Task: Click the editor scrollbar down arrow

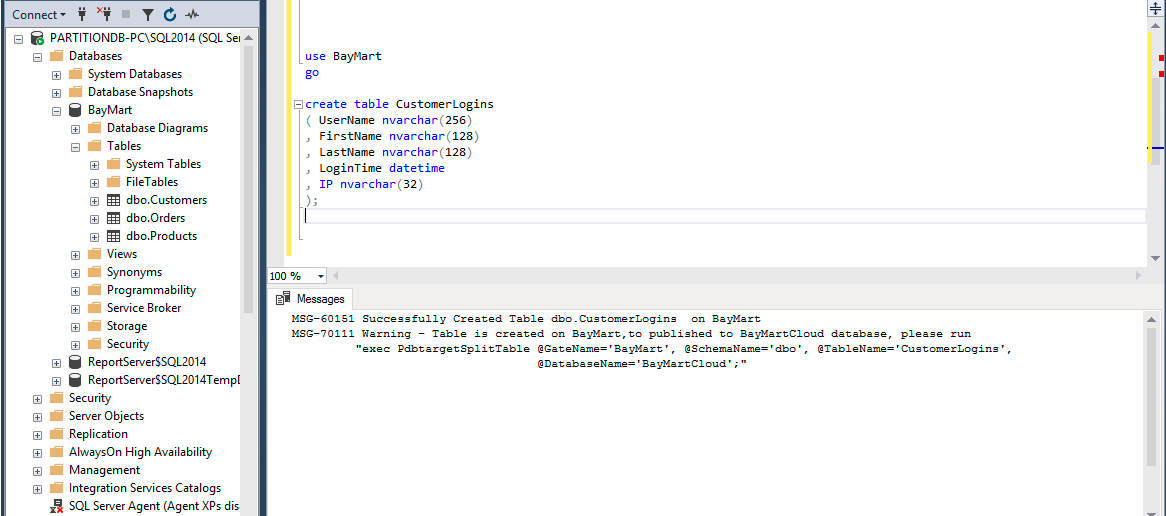Action: pos(1155,258)
